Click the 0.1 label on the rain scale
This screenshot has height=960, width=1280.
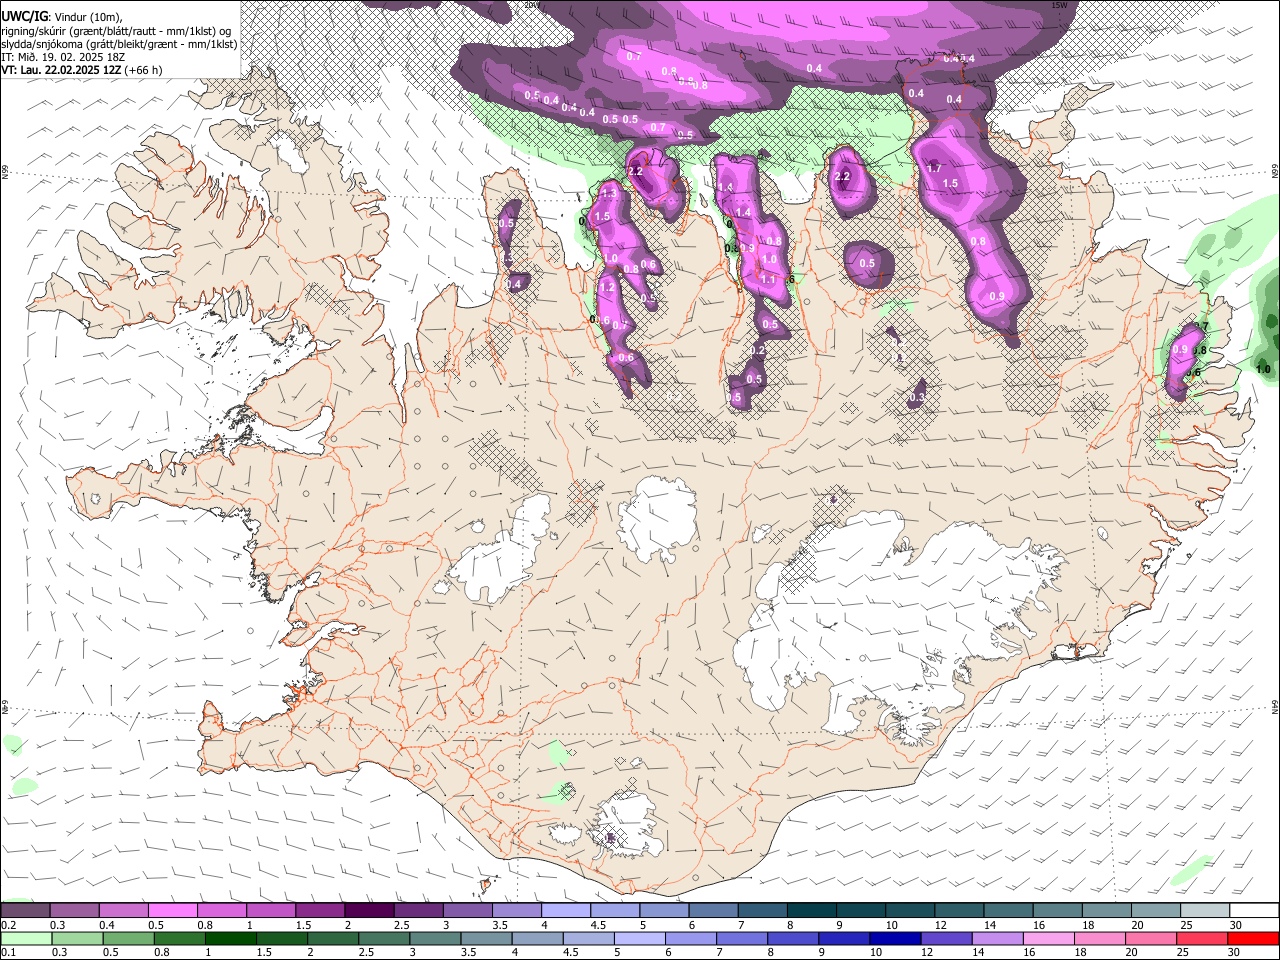[x=8, y=953]
